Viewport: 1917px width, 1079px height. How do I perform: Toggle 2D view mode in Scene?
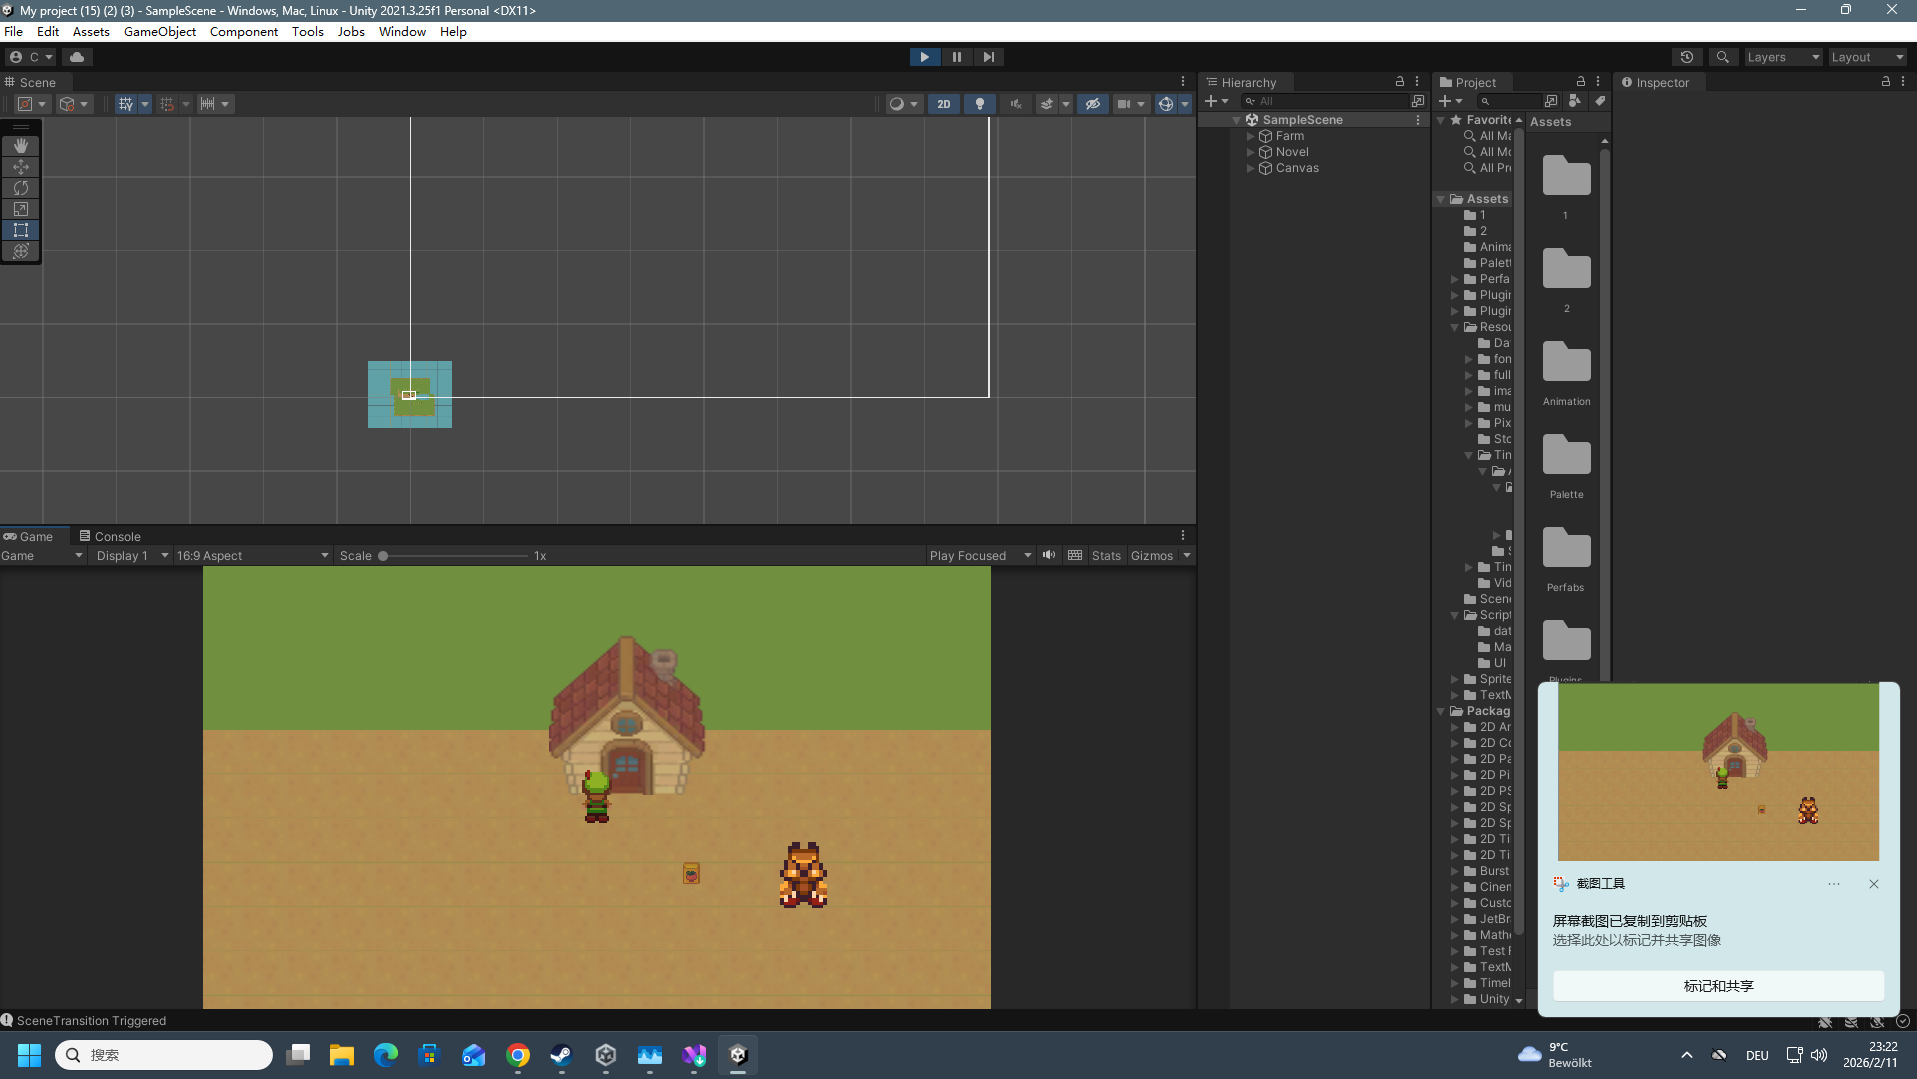pos(943,104)
